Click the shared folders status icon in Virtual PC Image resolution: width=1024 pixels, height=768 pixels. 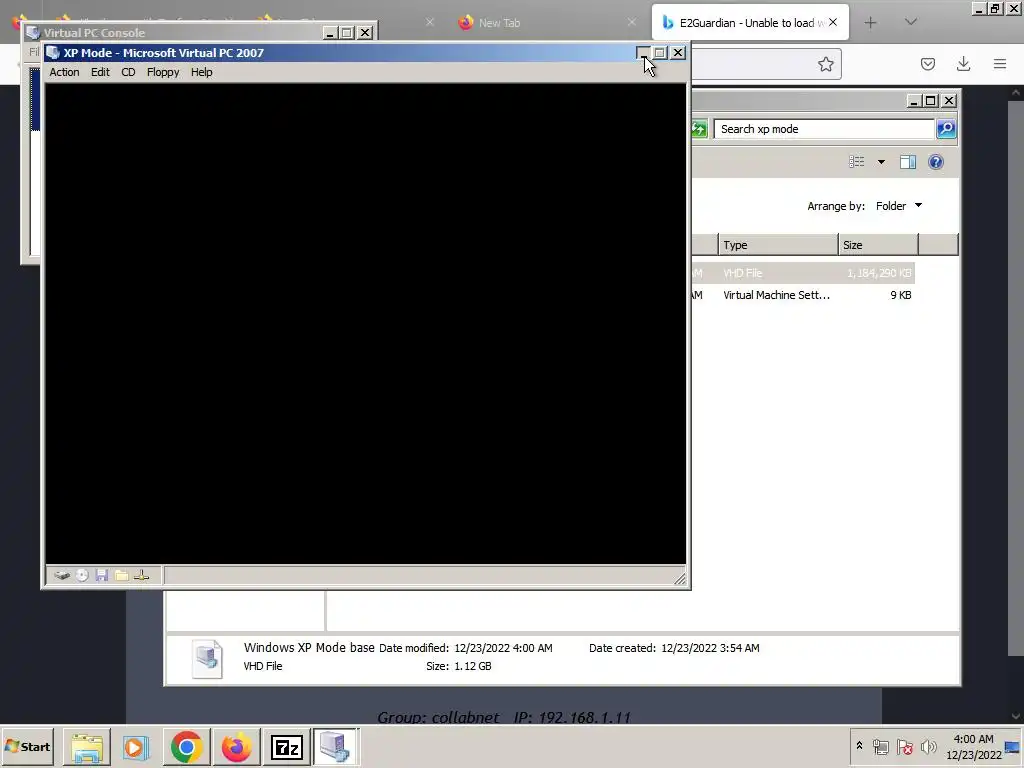(x=121, y=575)
